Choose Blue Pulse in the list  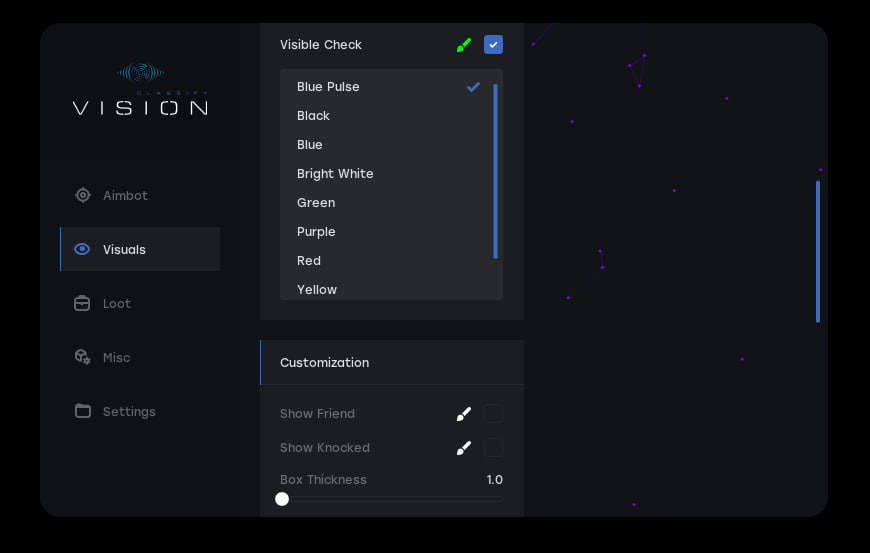point(386,87)
